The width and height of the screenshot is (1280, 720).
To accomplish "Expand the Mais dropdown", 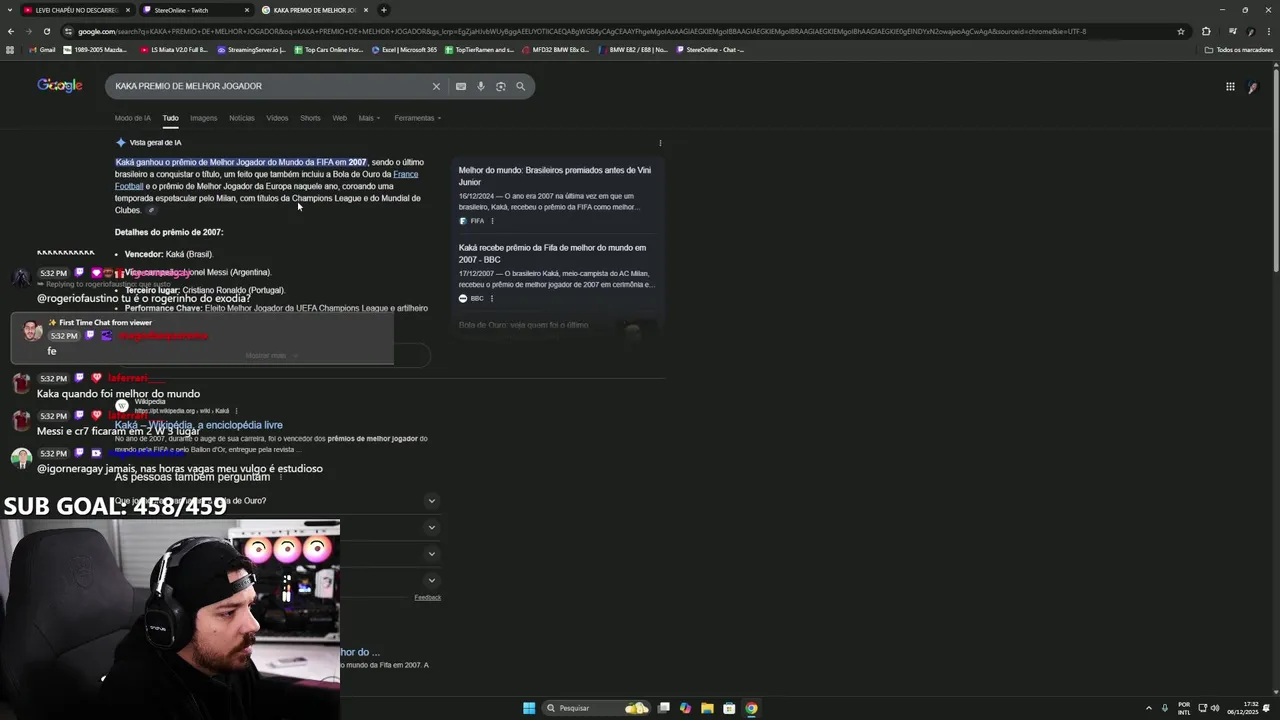I will 369,118.
